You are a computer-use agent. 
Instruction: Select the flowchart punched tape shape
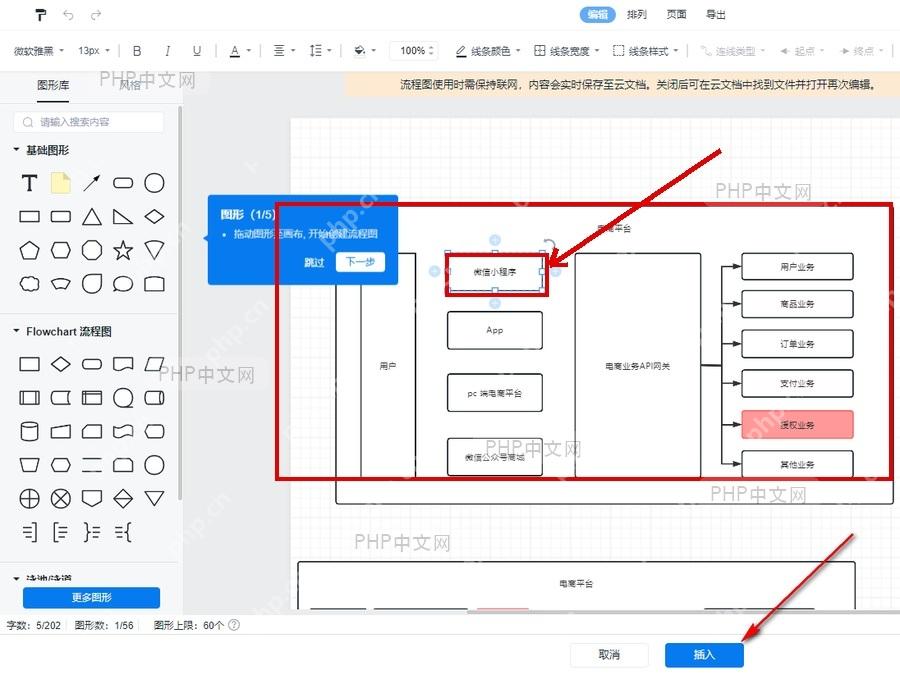(x=123, y=431)
